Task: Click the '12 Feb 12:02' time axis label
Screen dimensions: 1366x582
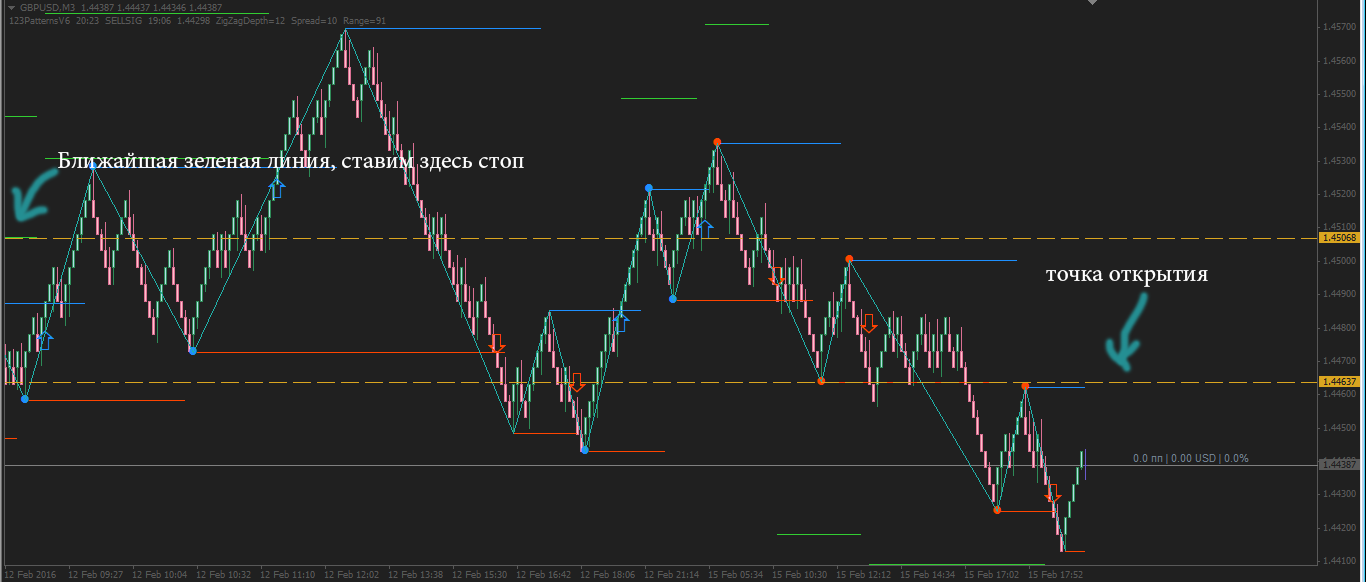Action: [x=351, y=575]
